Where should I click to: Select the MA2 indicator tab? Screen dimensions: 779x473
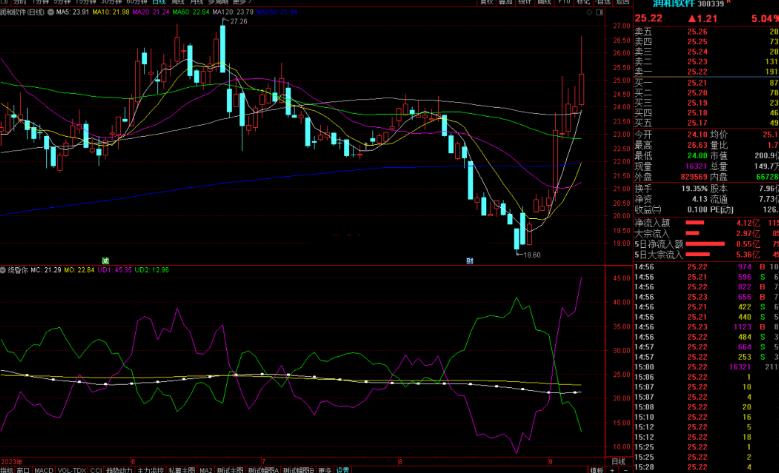205,470
